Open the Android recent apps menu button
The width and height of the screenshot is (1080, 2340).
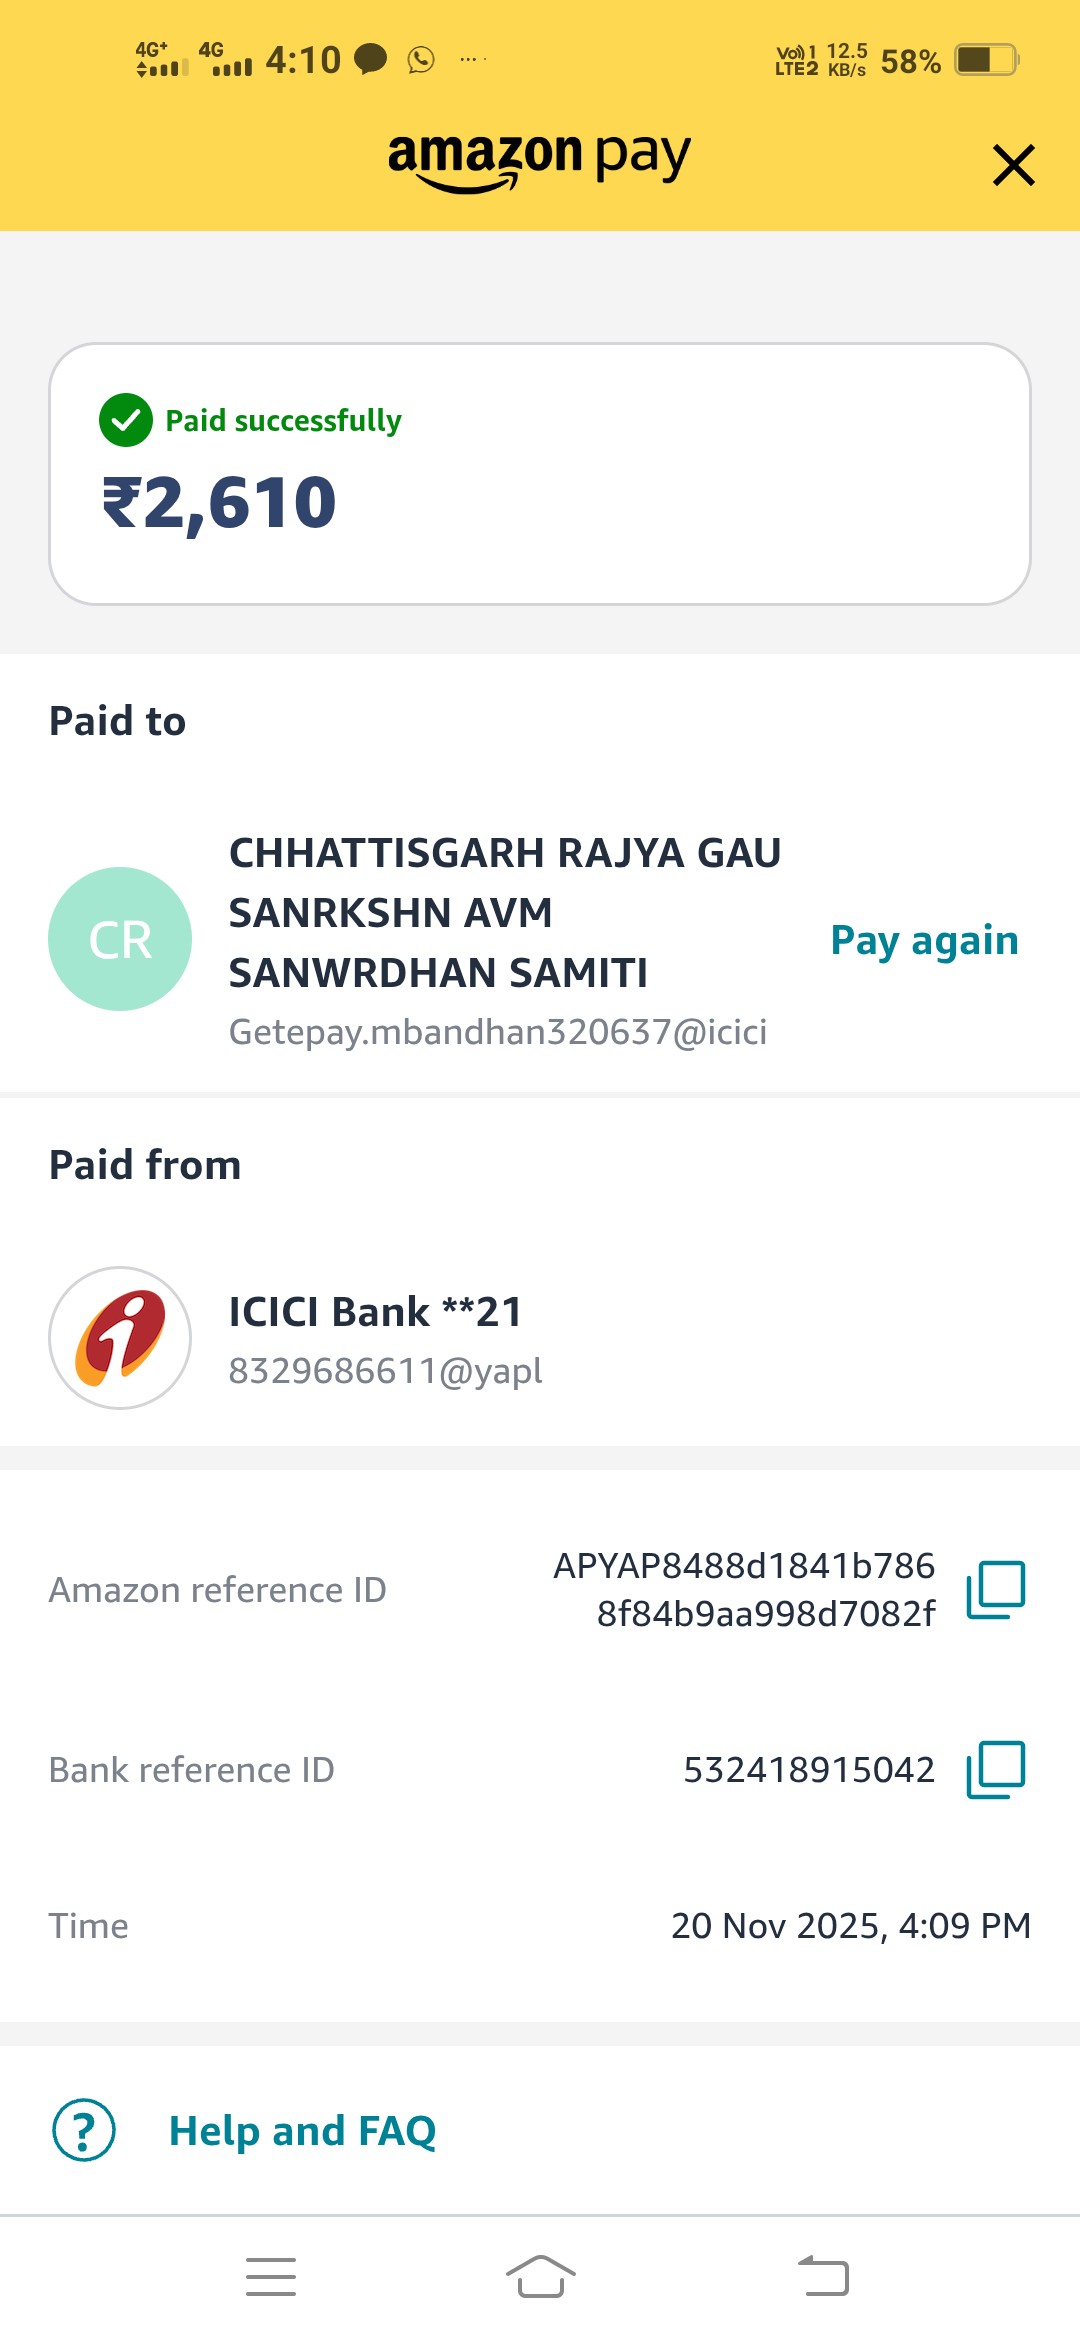tap(271, 2277)
